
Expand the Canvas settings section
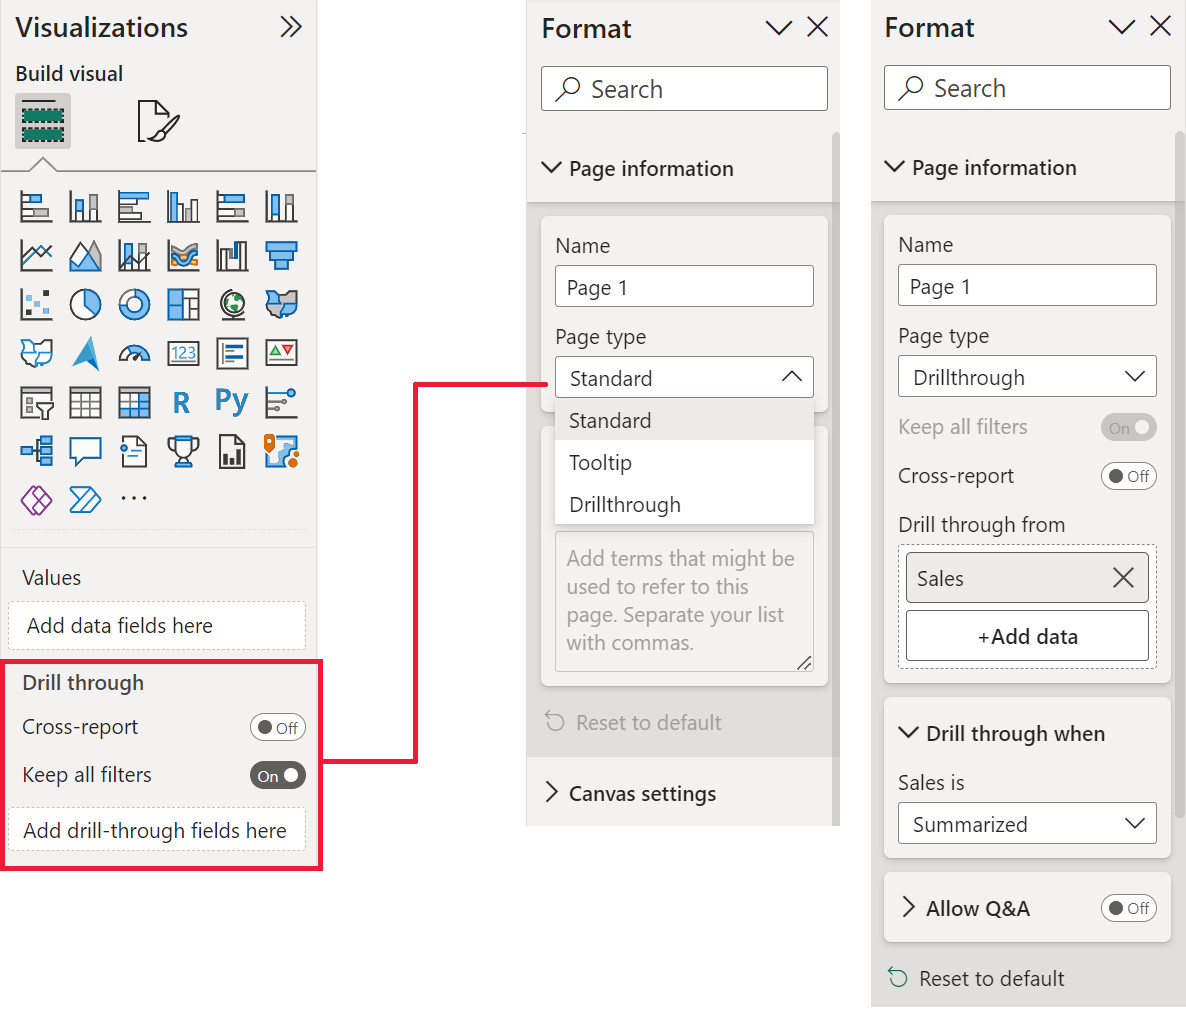[642, 793]
